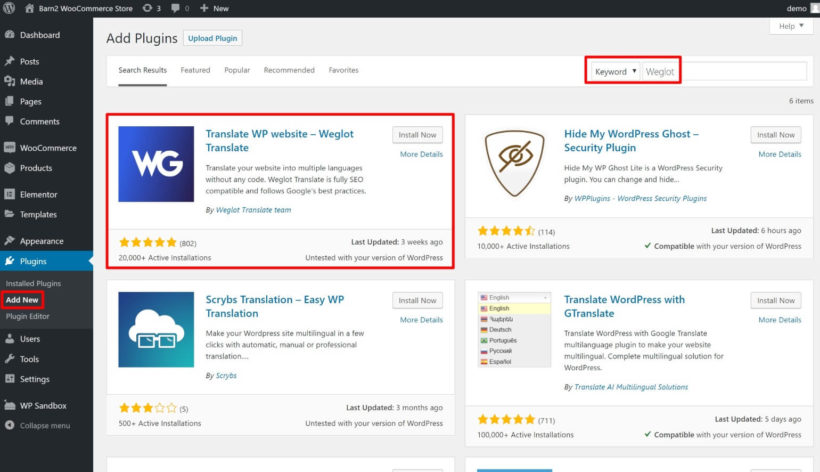Open More Details for Weglot Translate

point(422,154)
